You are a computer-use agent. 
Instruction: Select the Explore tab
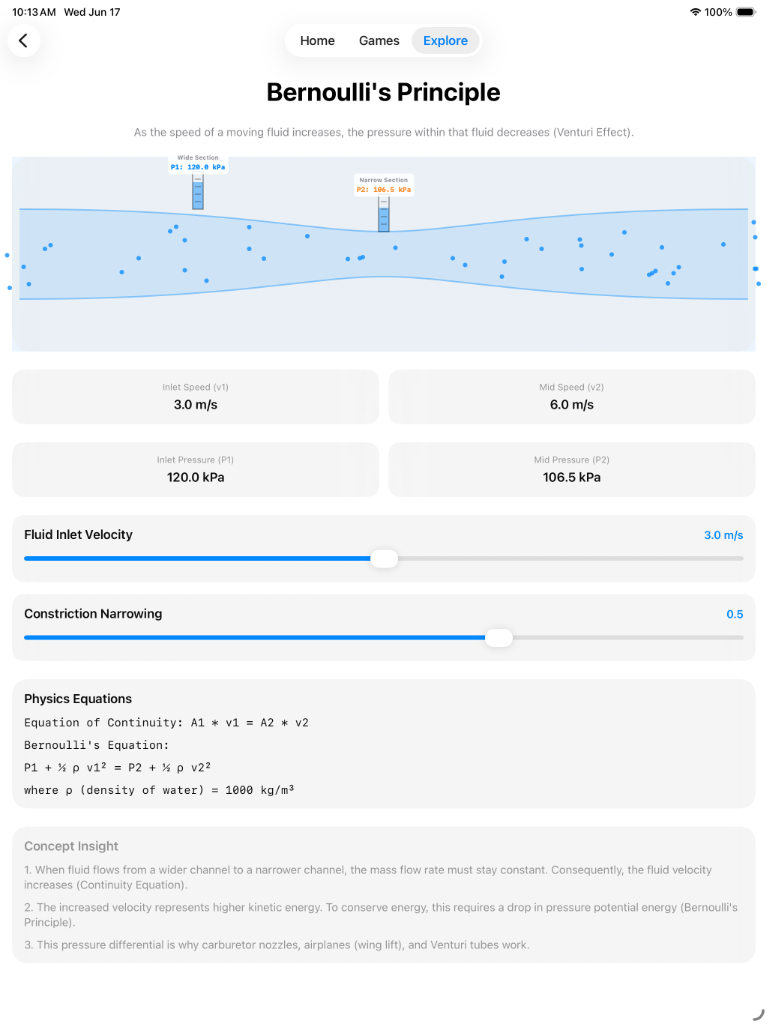(x=445, y=40)
